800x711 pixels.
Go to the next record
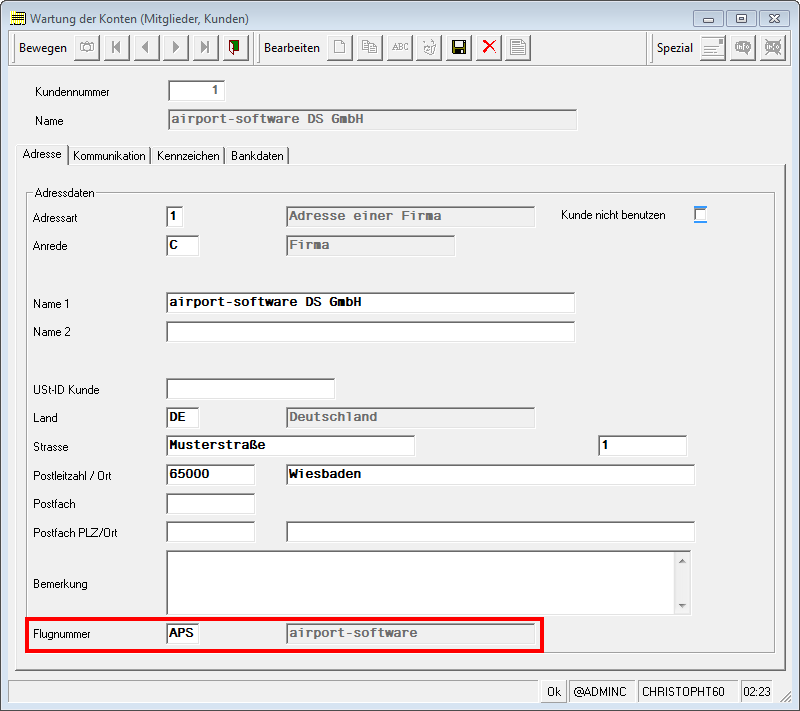click(x=176, y=48)
